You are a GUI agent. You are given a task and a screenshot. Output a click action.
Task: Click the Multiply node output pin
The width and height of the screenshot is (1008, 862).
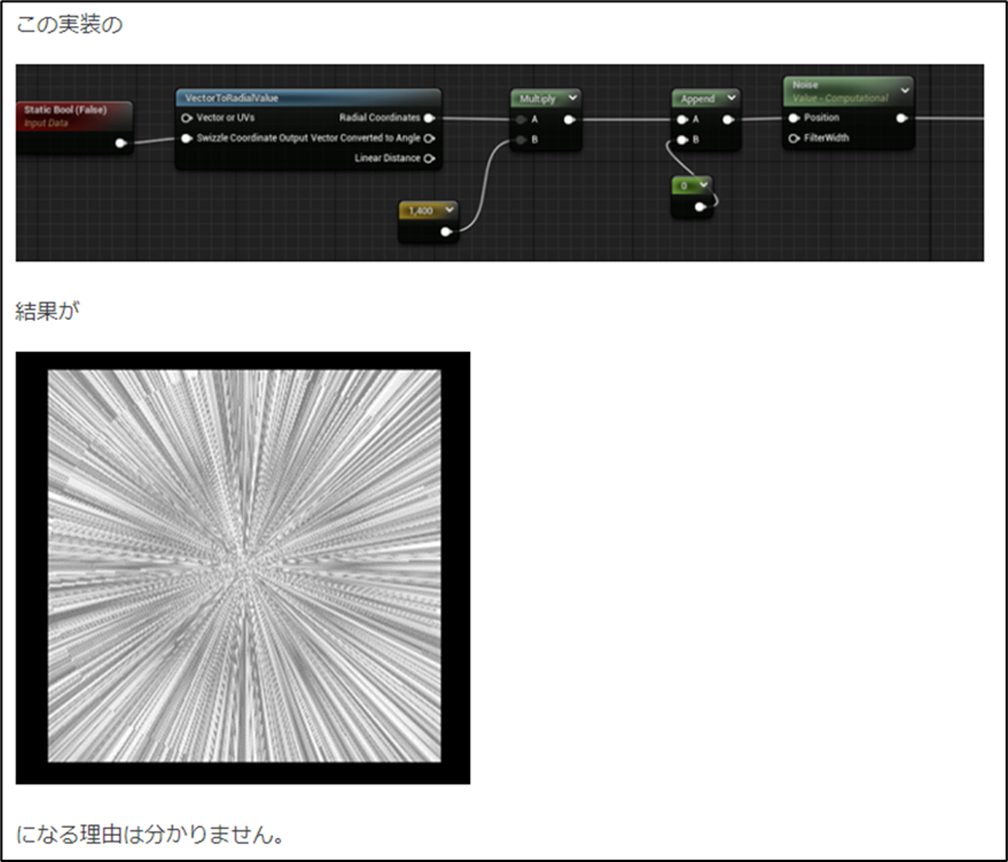(x=569, y=120)
